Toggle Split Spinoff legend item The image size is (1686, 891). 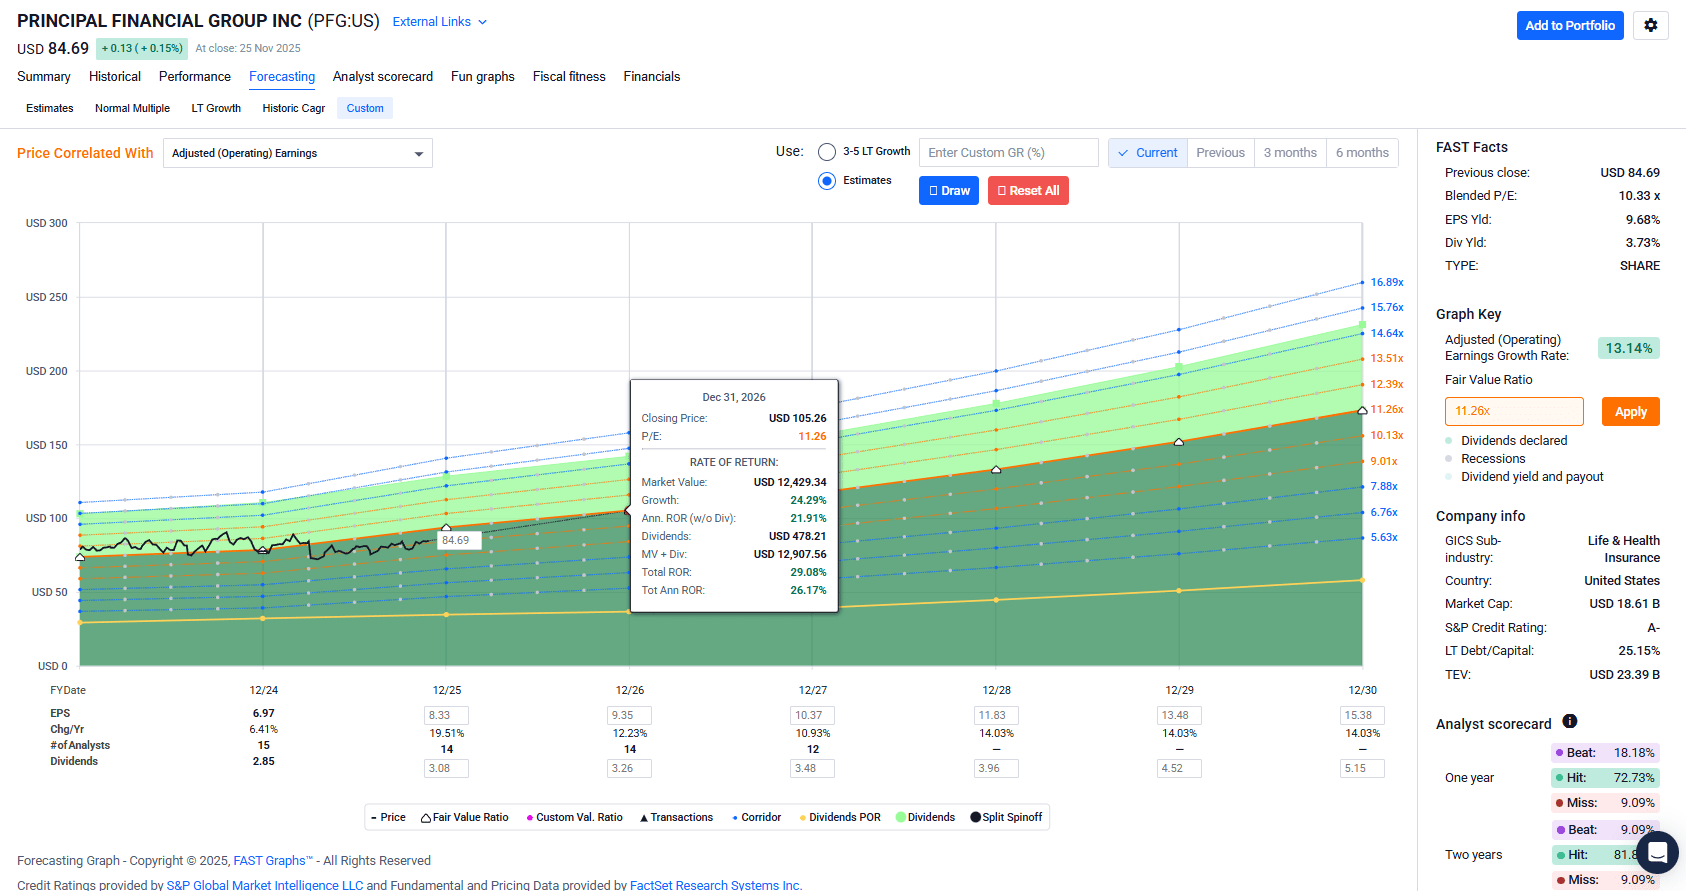1006,817
